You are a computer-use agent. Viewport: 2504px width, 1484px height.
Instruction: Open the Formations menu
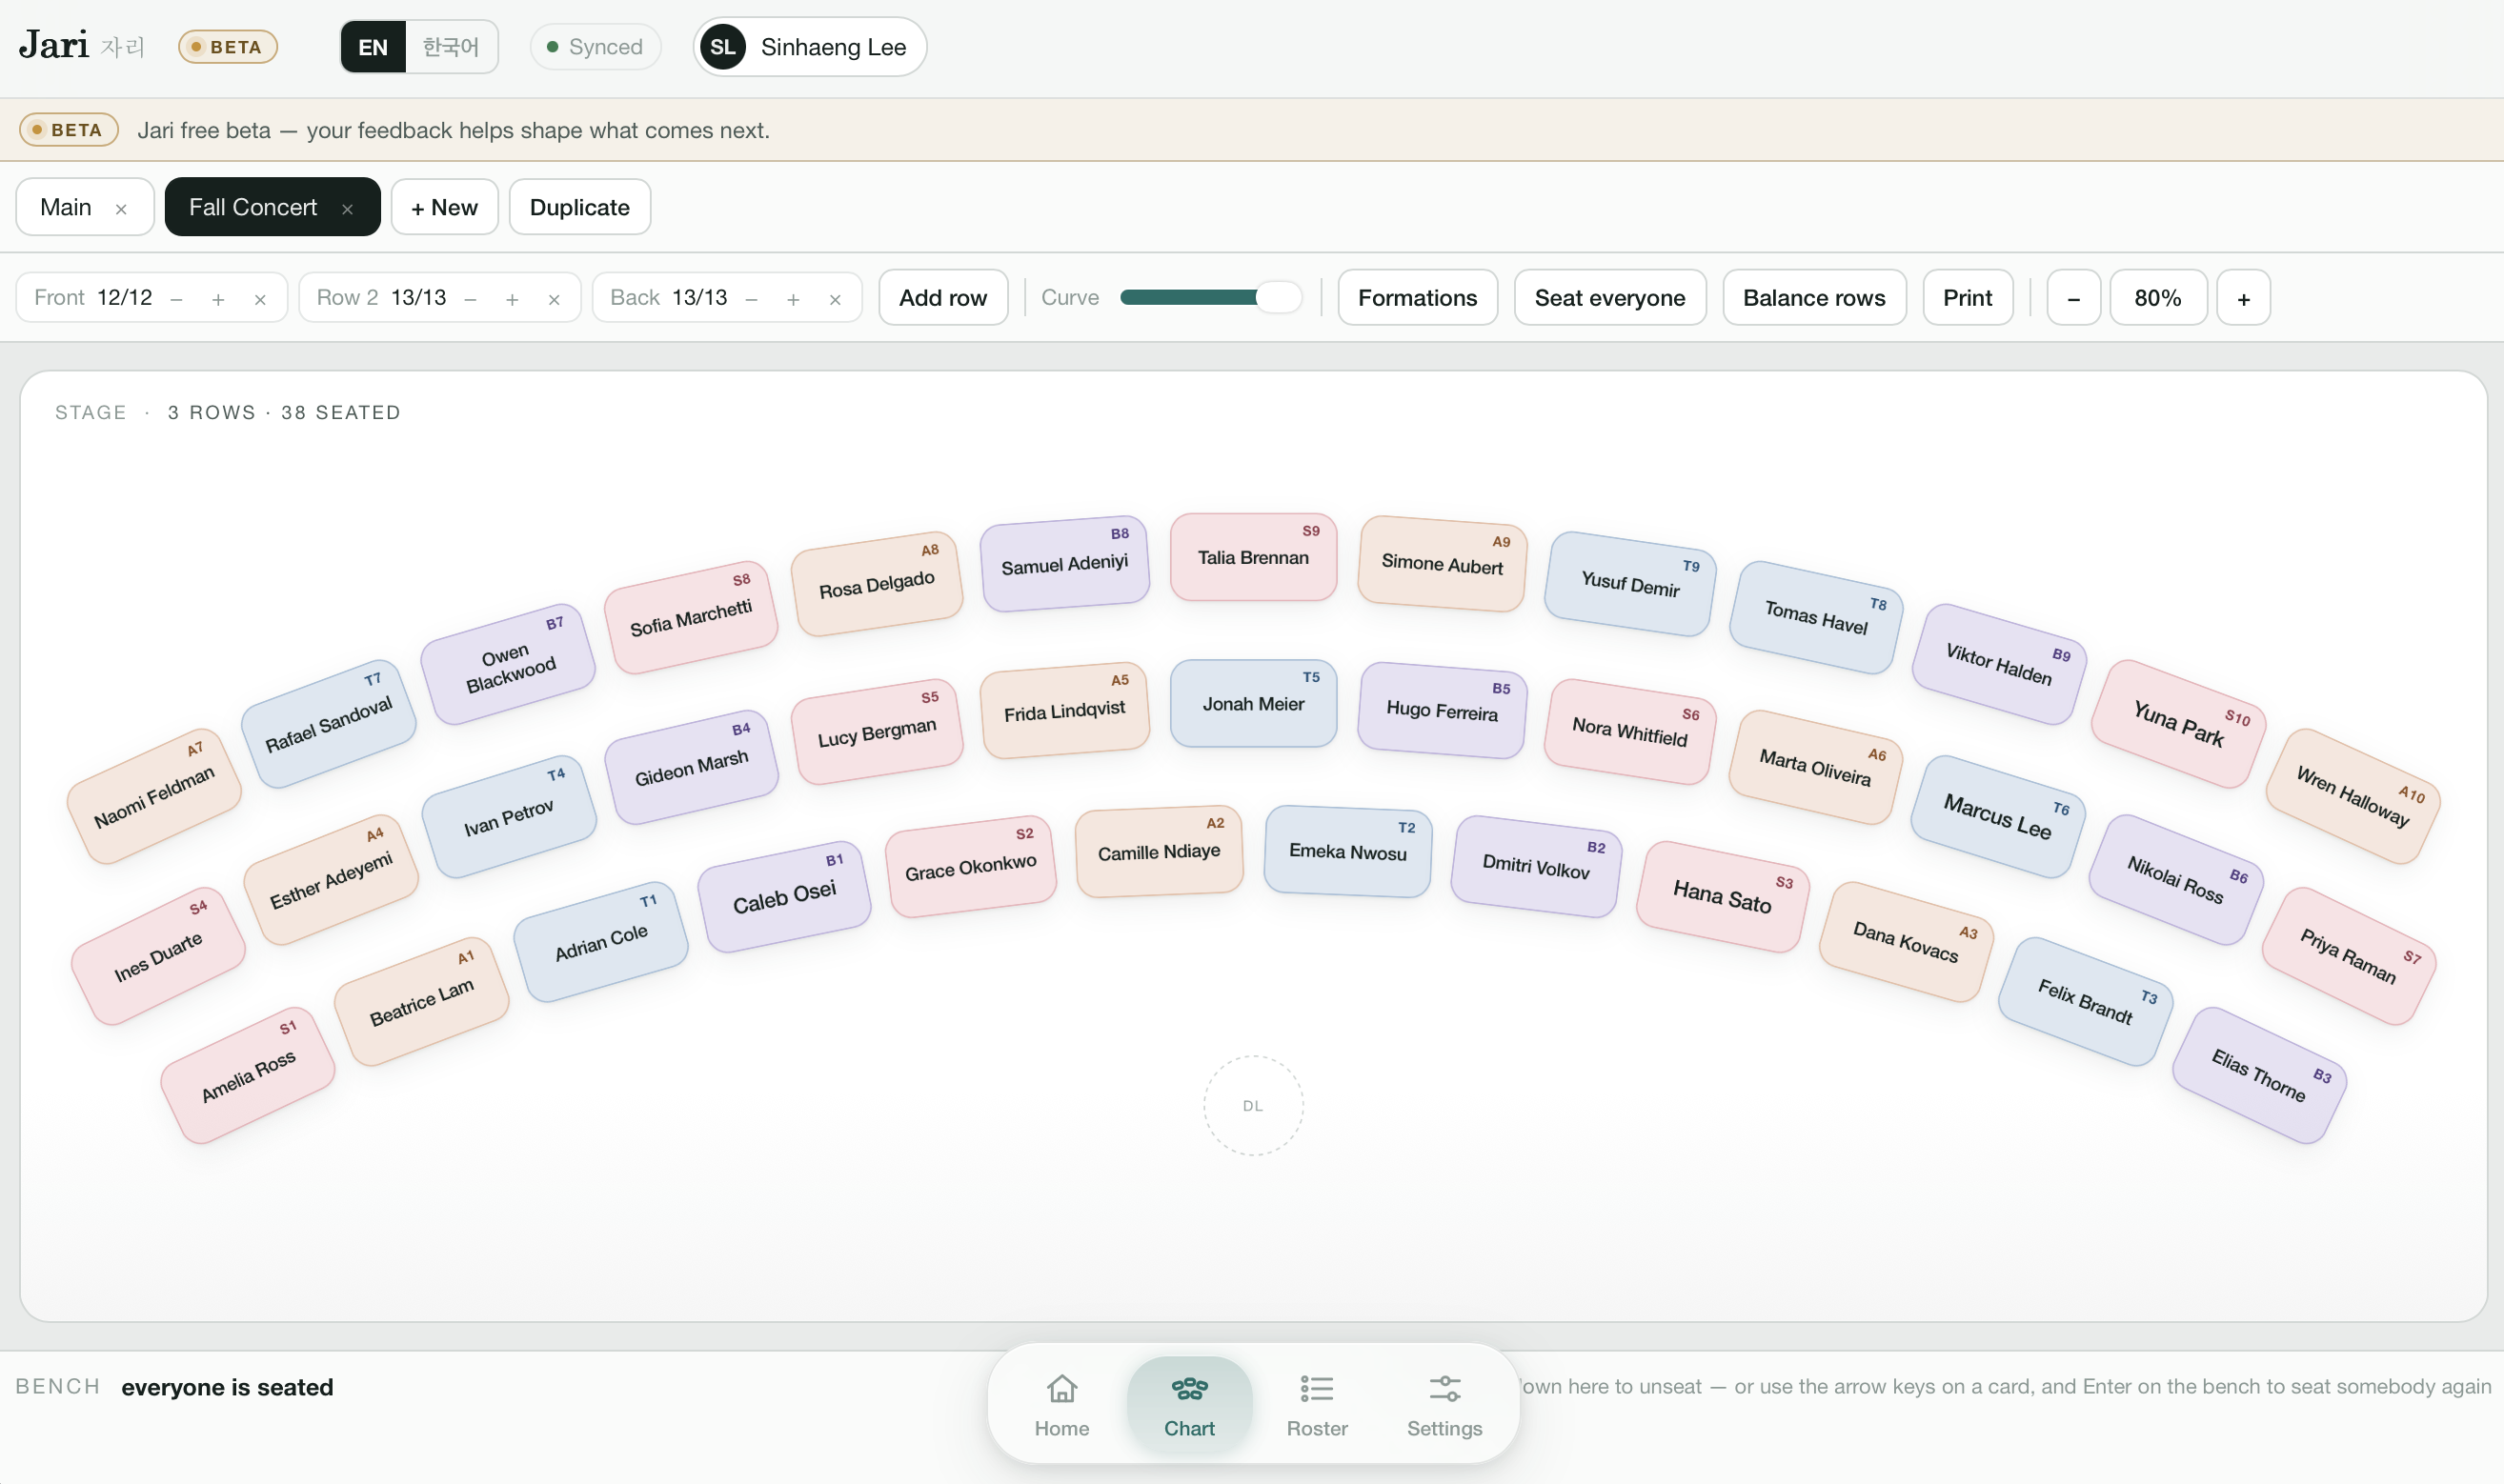point(1417,298)
